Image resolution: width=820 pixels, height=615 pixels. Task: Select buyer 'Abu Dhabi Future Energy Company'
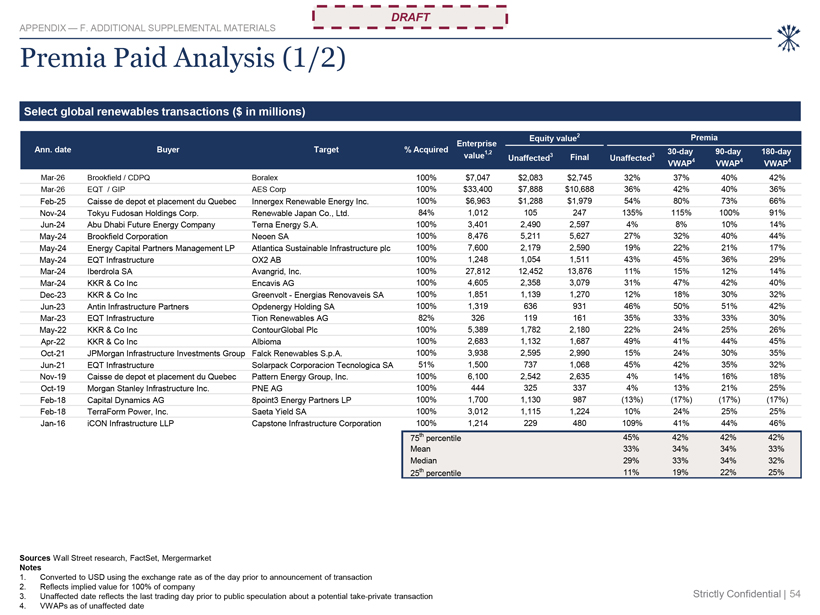(x=151, y=224)
